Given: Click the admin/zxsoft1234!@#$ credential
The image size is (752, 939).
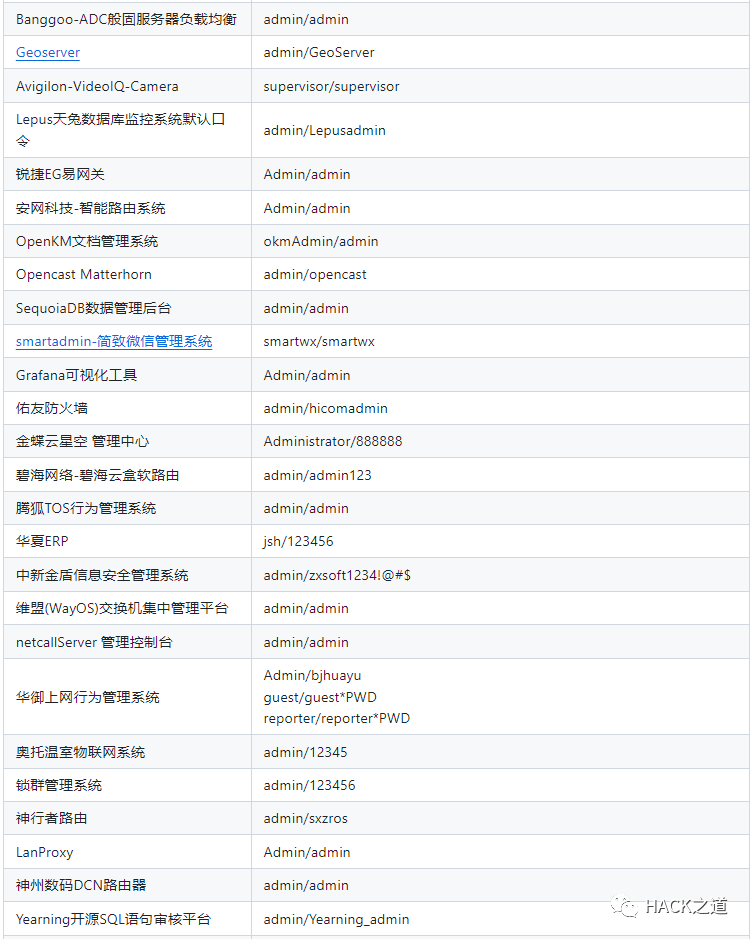Looking at the screenshot, I should click(337, 575).
